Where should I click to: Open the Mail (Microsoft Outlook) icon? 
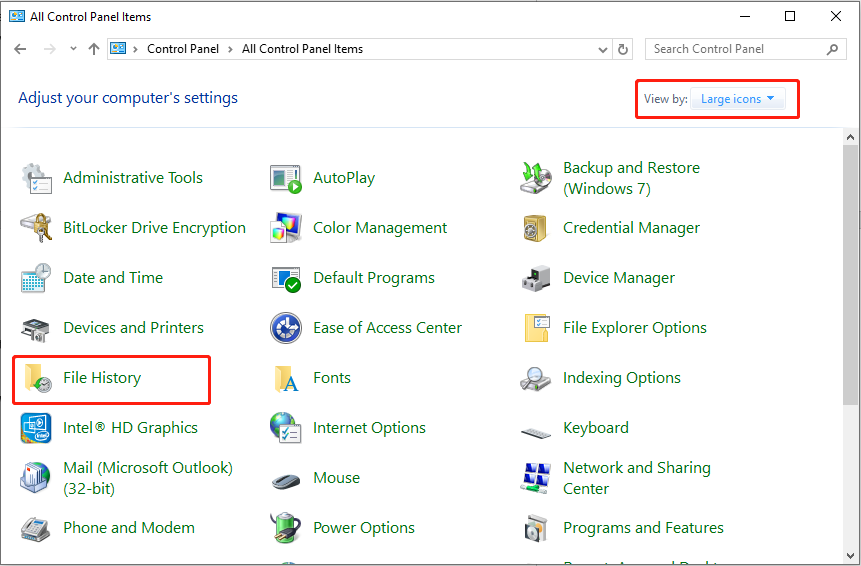[x=36, y=478]
